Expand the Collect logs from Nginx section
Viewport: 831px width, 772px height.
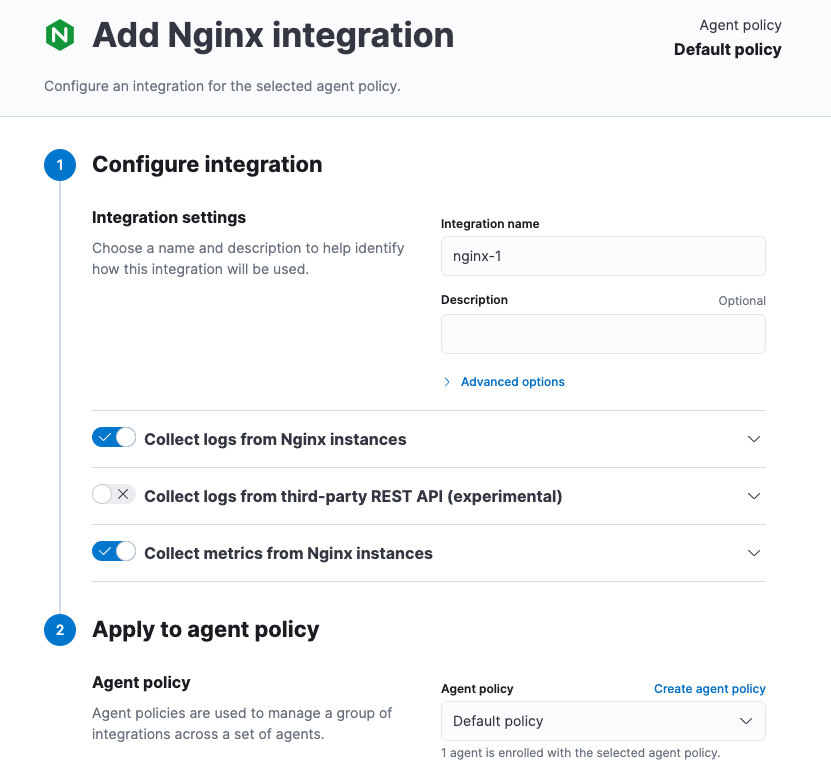click(x=753, y=438)
